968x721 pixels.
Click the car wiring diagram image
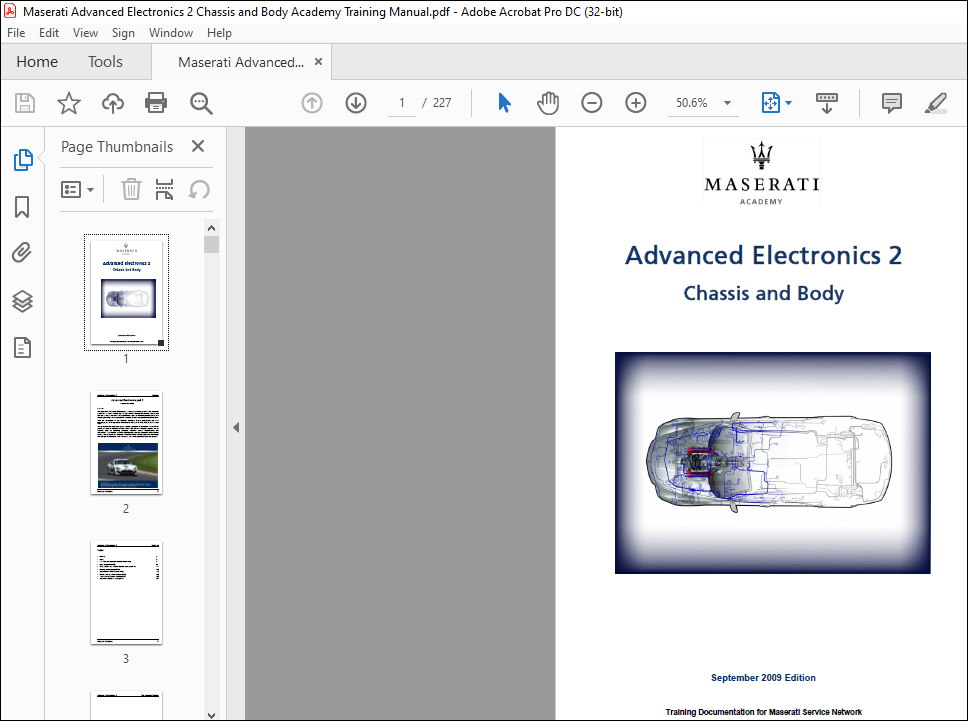[773, 463]
